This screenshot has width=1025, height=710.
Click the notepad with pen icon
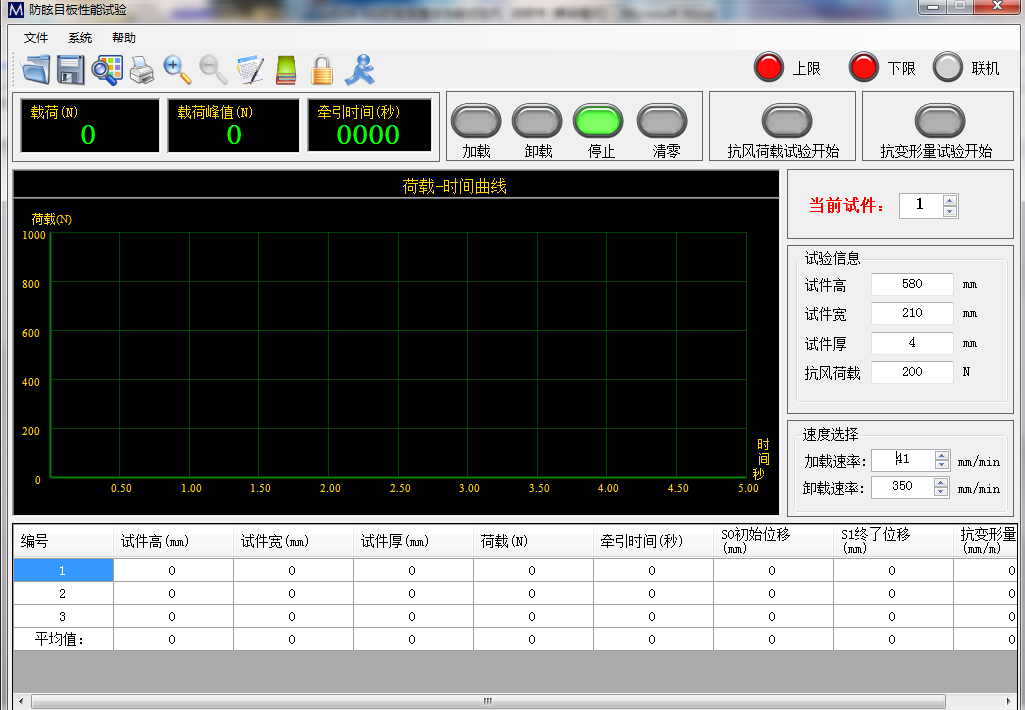249,70
